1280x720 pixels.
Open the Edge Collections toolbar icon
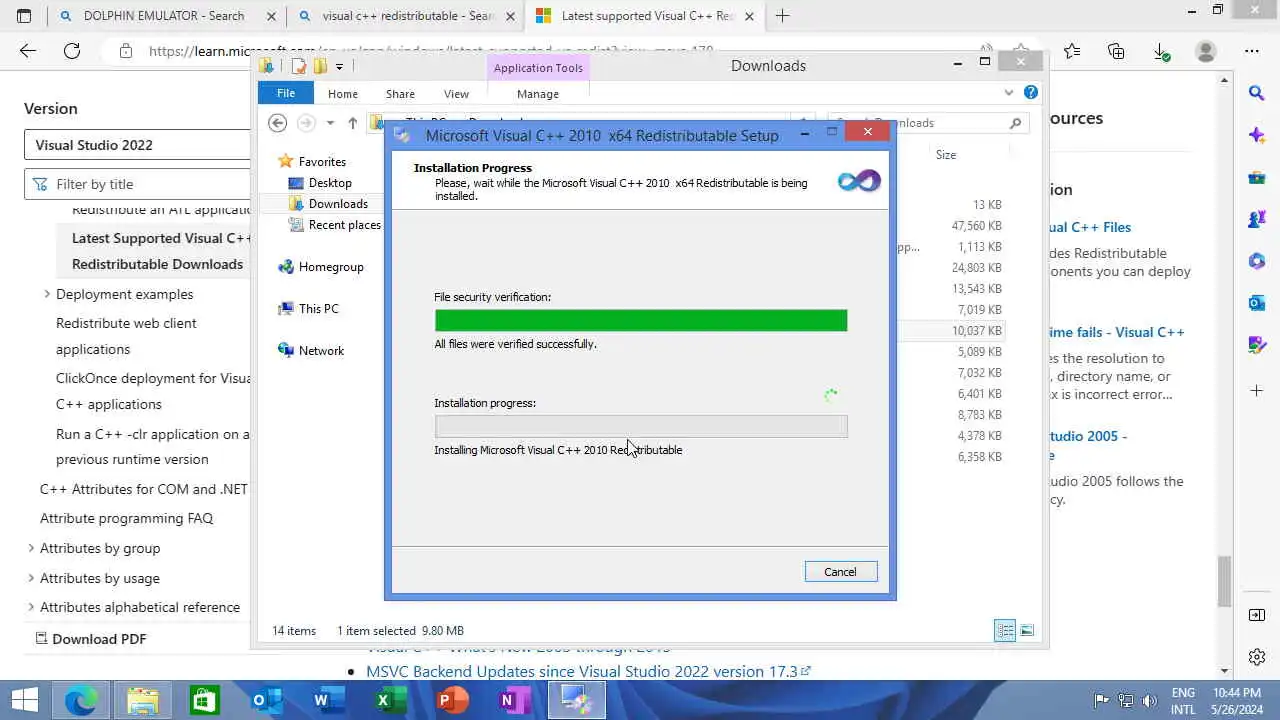[x=1116, y=51]
